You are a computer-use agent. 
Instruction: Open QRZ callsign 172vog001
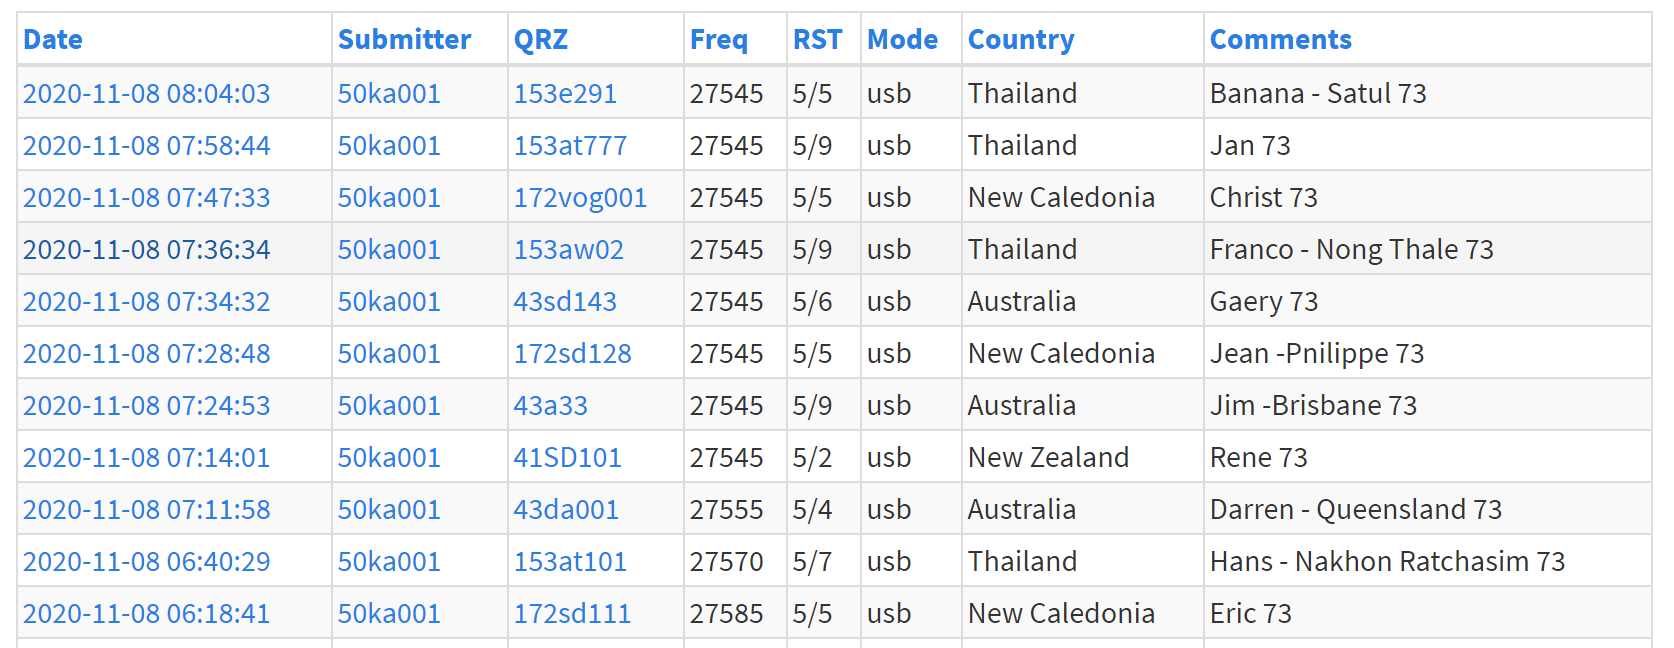pyautogui.click(x=580, y=198)
